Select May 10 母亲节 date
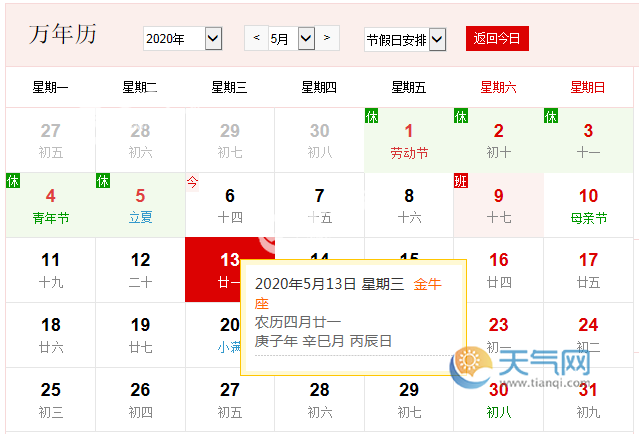Viewport: 639px width, 434px height. click(x=588, y=205)
